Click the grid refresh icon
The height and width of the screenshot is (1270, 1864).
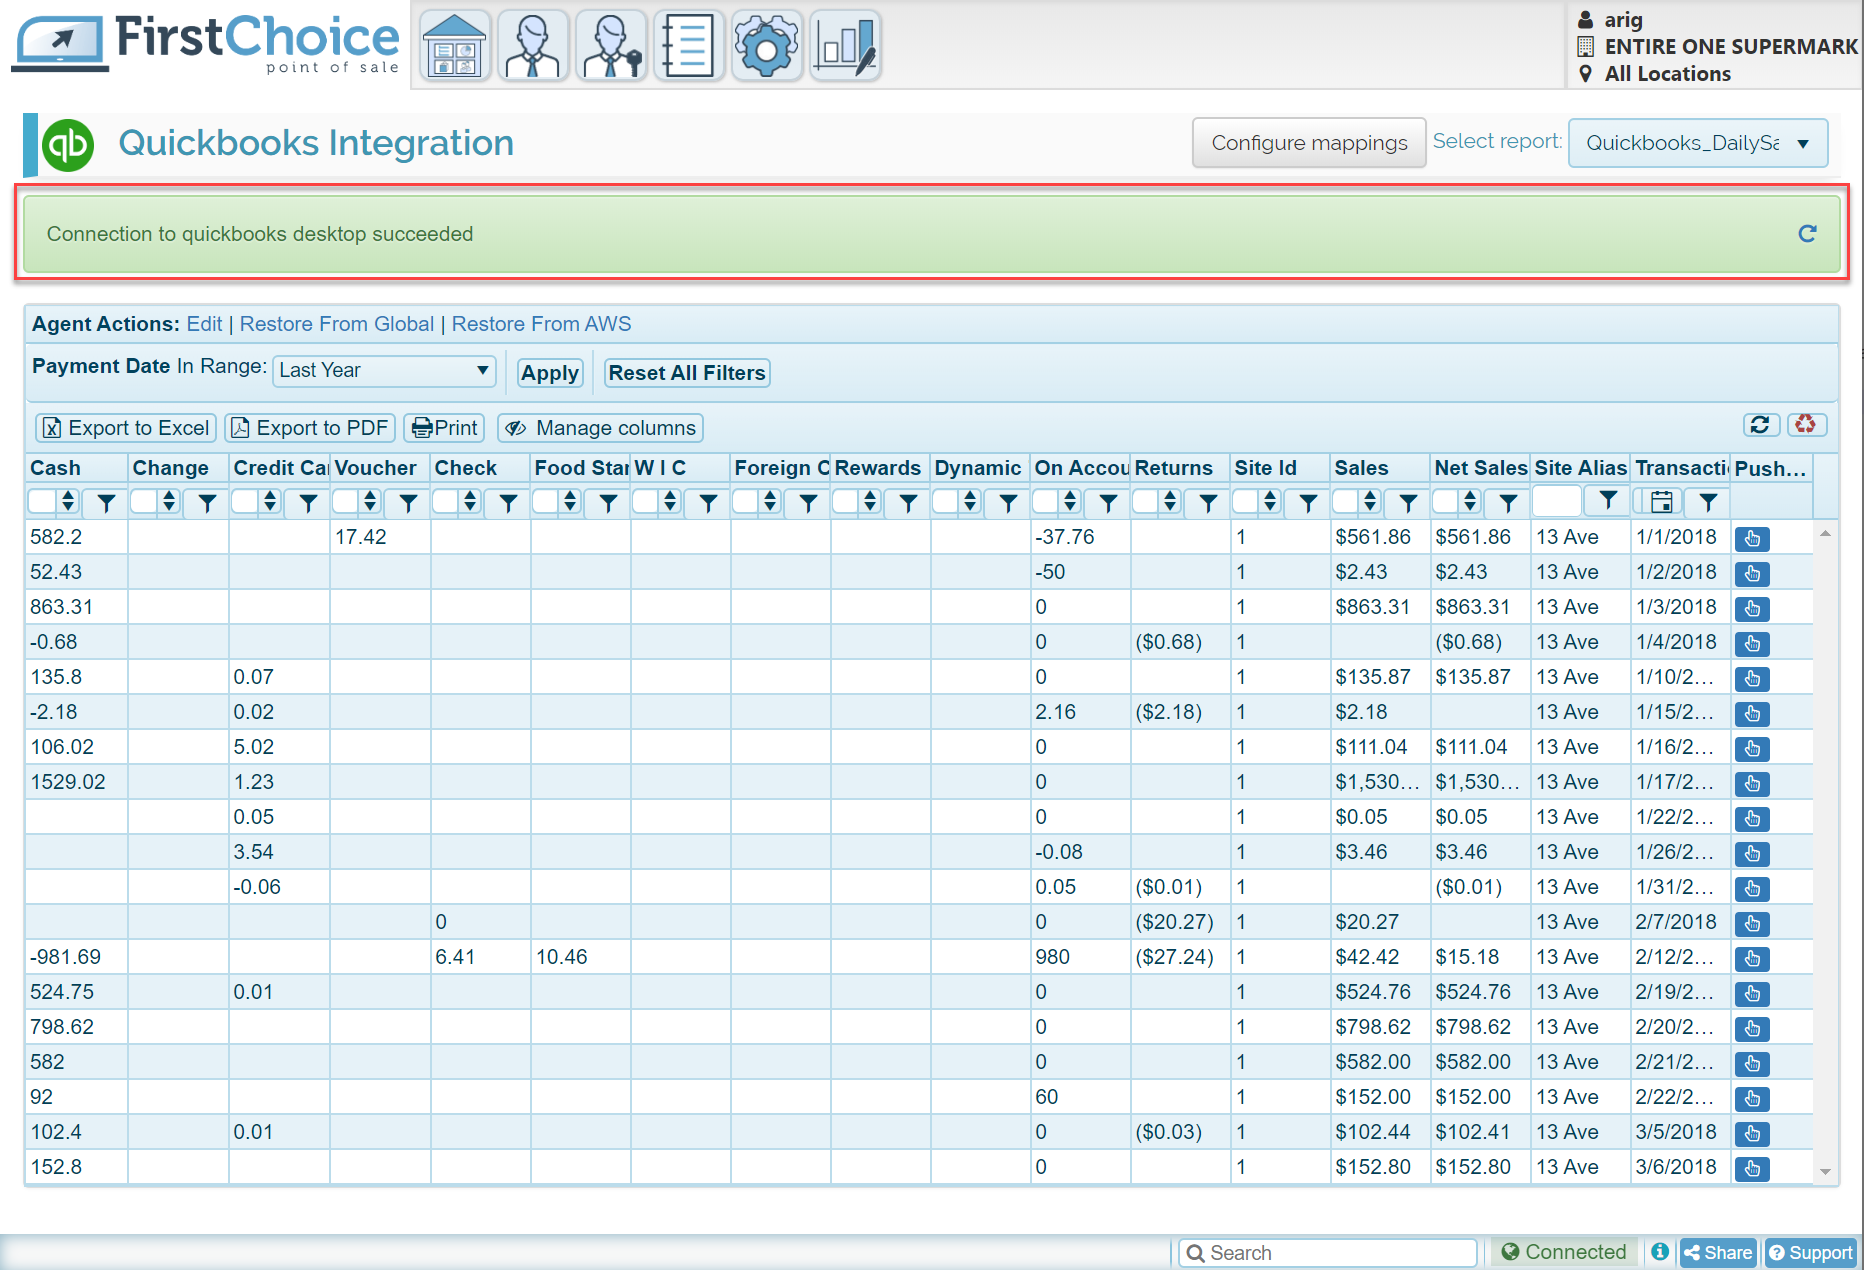[x=1761, y=425]
